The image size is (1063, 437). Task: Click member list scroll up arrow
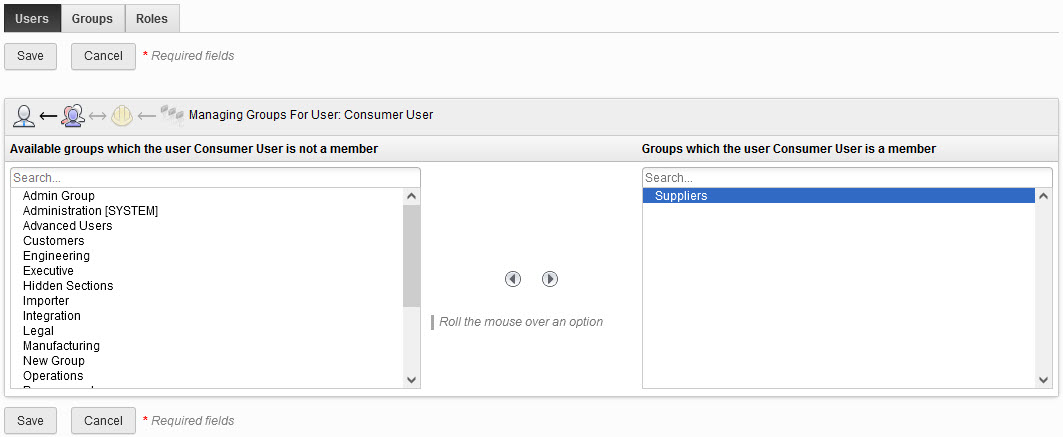tap(1043, 196)
